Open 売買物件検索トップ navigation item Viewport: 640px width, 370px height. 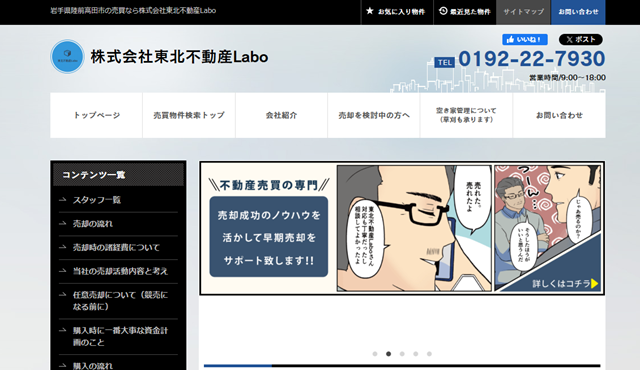pos(189,115)
